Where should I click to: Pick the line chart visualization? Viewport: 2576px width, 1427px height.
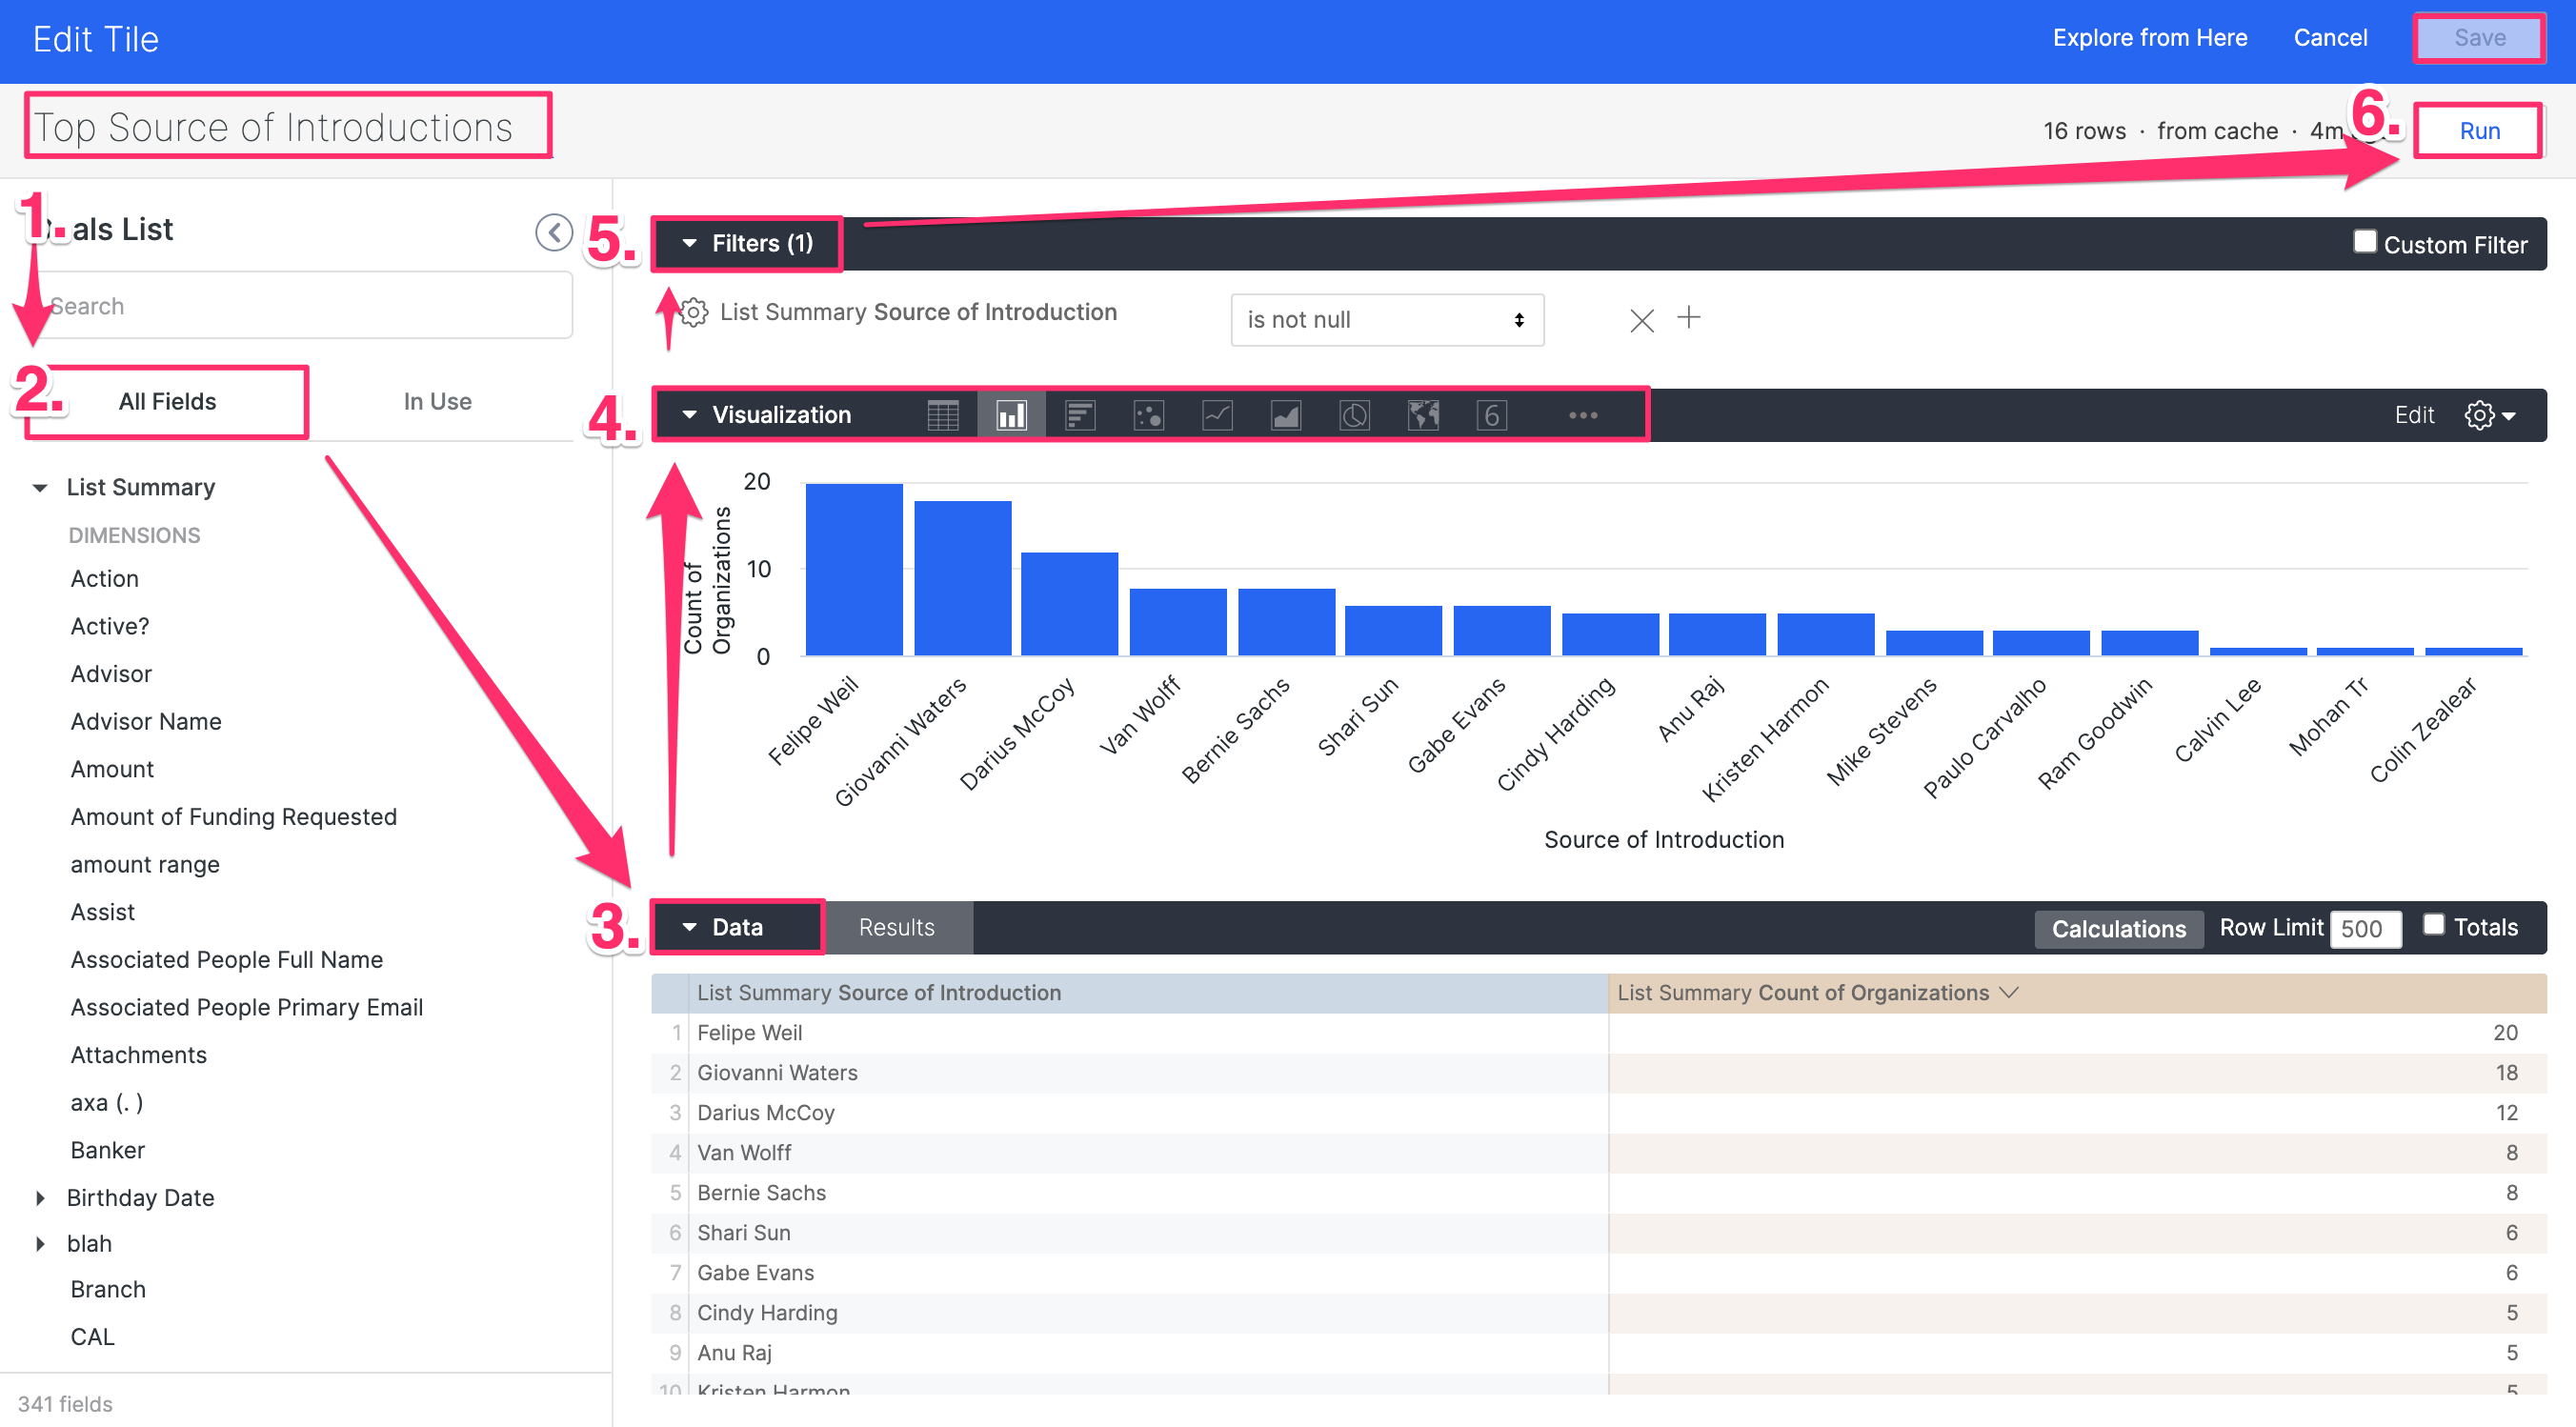coord(1217,414)
